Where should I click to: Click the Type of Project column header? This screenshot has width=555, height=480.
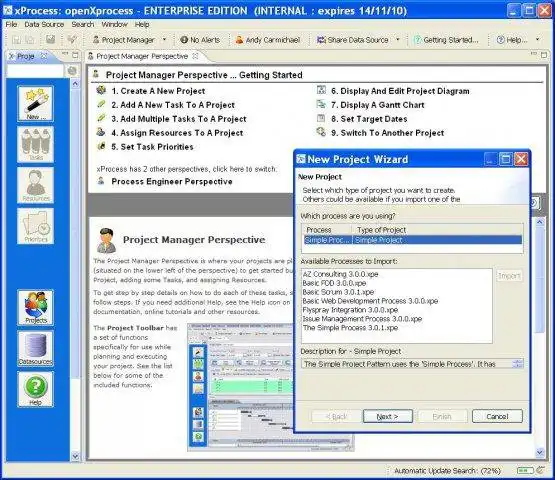point(437,230)
